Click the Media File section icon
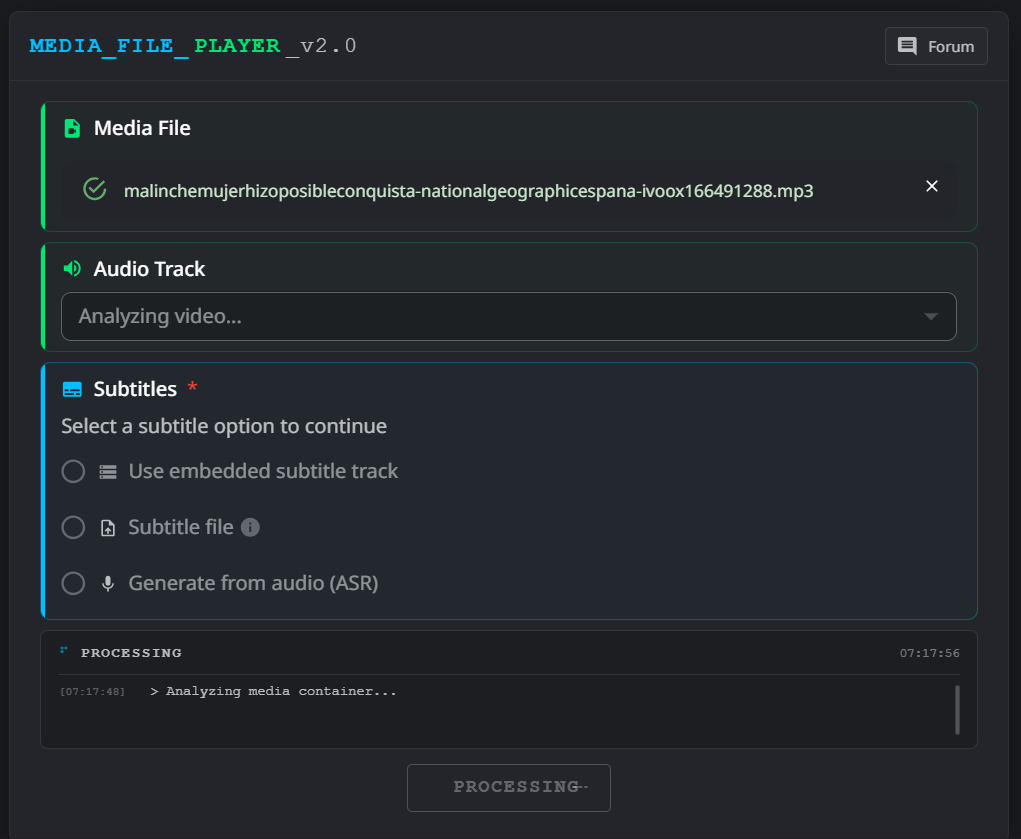The image size is (1021, 839). 72,128
